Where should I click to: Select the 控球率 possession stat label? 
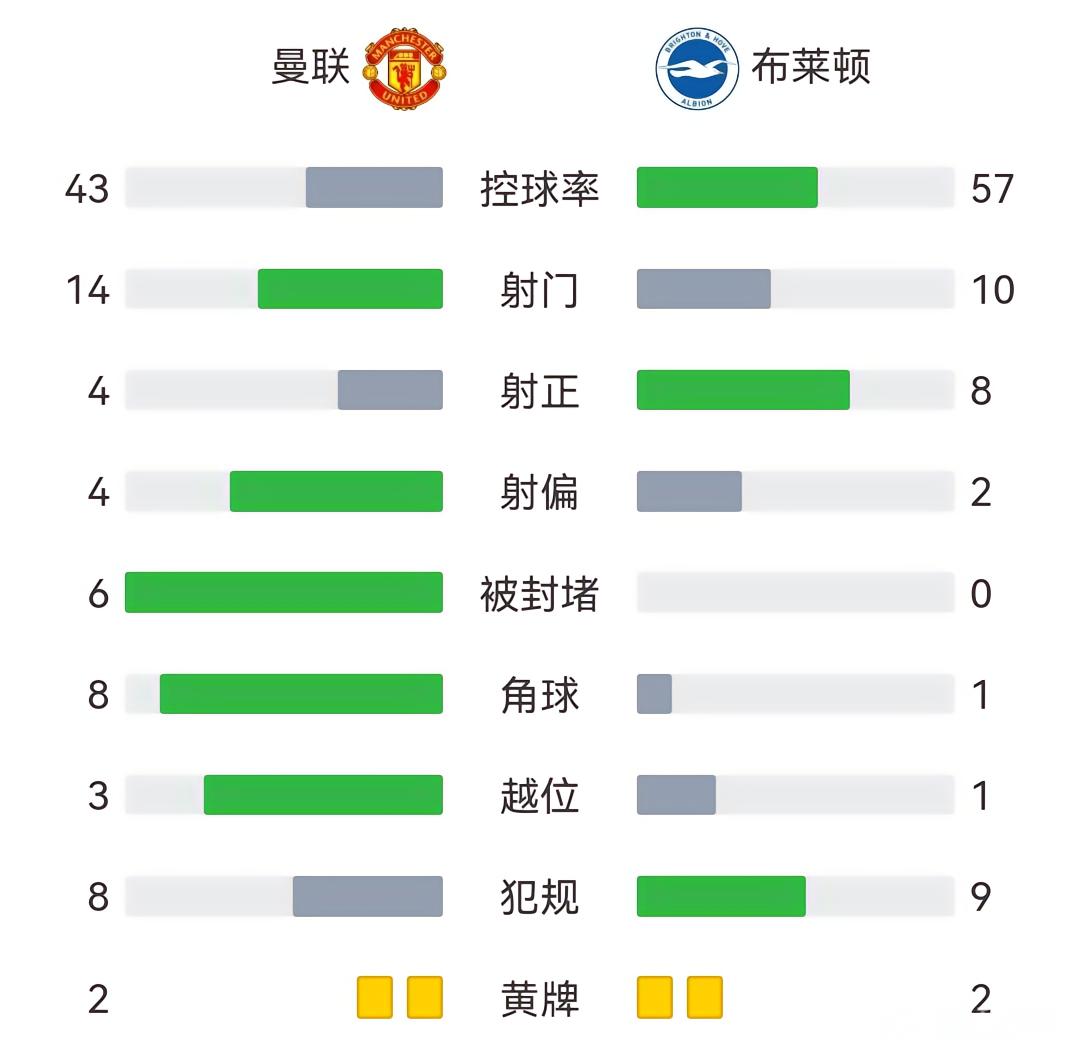(539, 188)
